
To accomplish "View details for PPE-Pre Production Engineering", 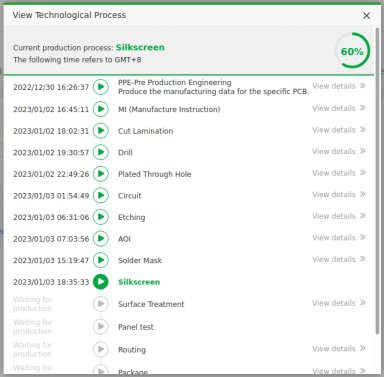I will coord(339,86).
